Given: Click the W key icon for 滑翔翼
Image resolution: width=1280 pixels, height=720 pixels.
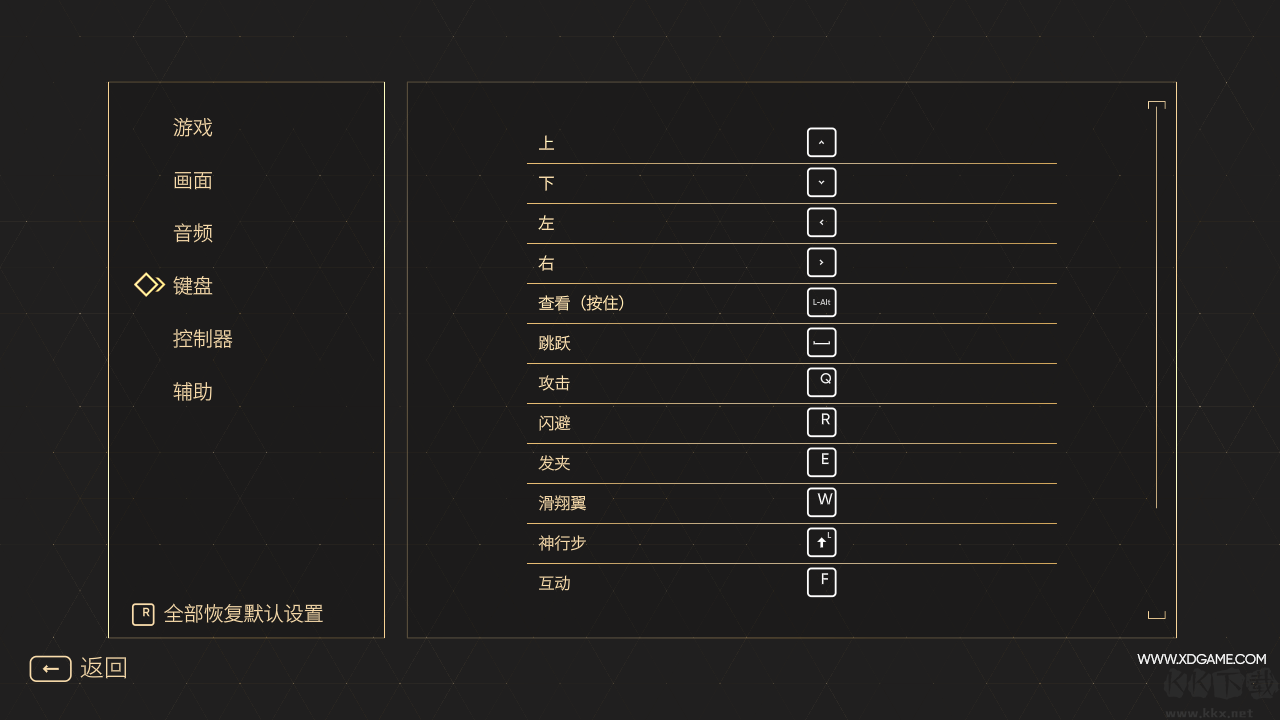Looking at the screenshot, I should click(x=821, y=502).
